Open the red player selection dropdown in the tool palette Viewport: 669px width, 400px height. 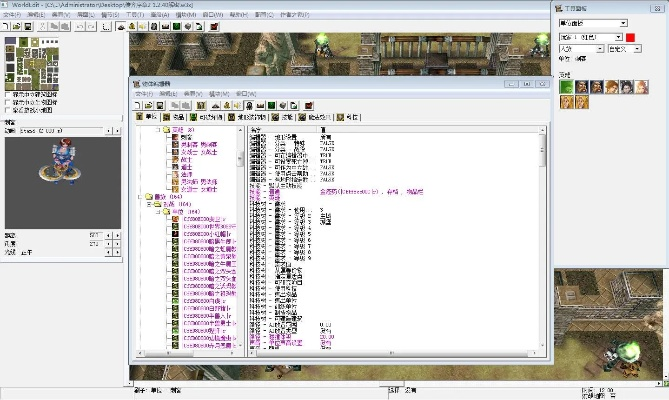(x=589, y=36)
